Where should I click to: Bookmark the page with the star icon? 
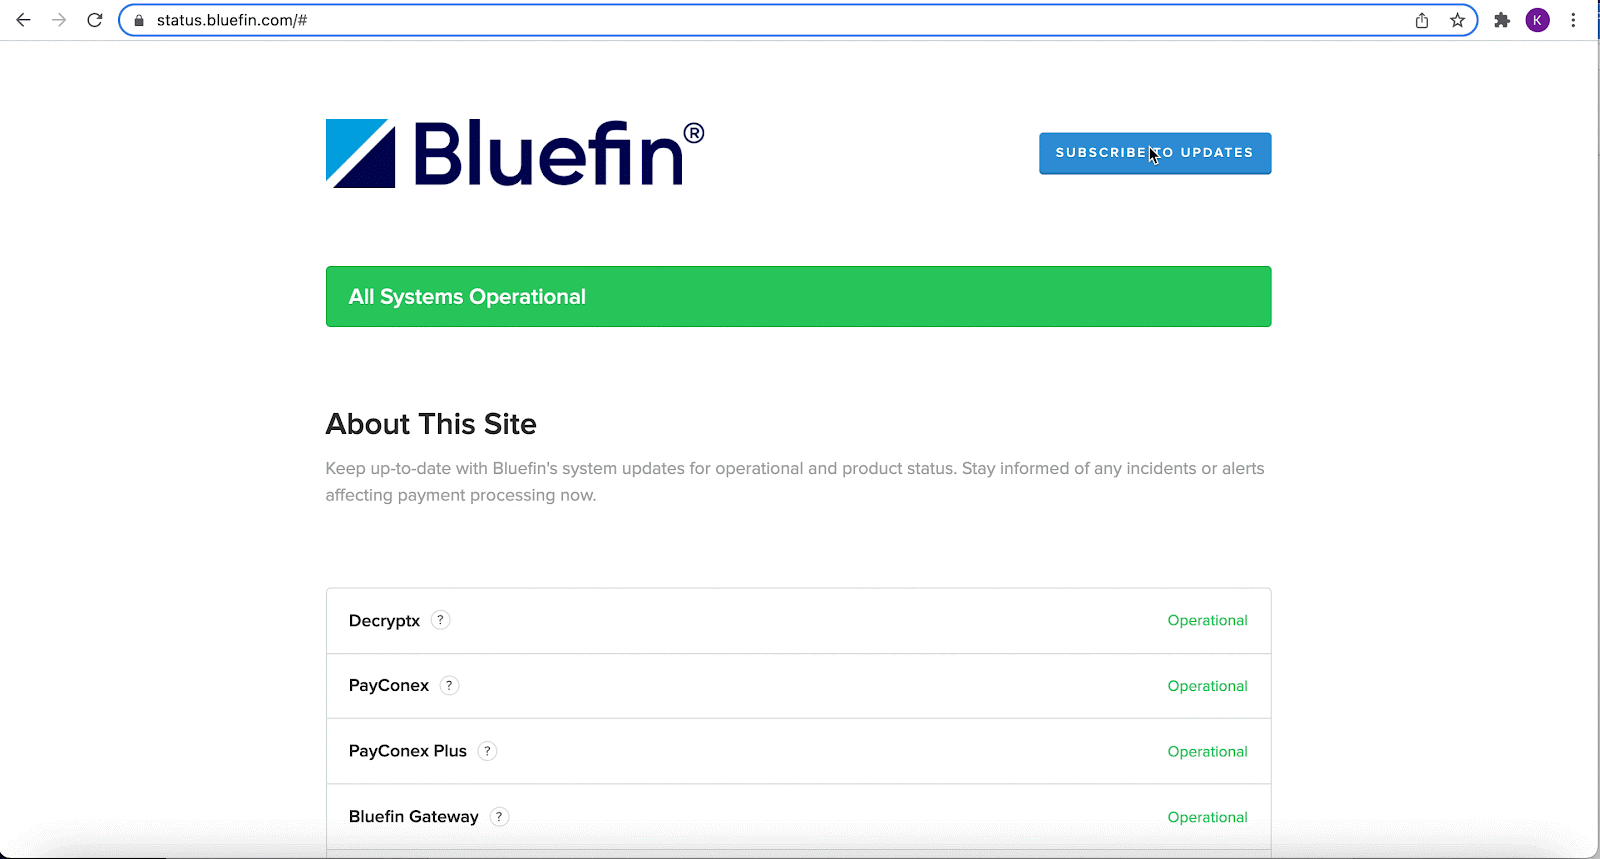[1458, 20]
